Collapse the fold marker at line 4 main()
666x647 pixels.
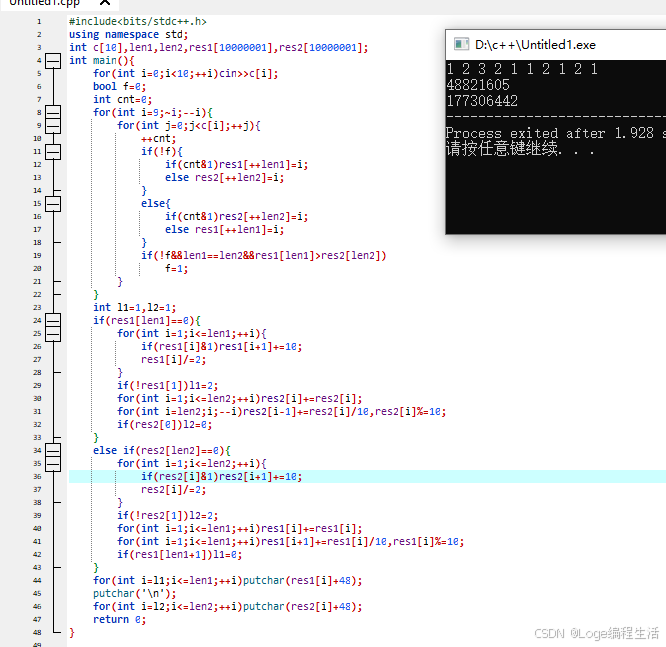click(53, 61)
